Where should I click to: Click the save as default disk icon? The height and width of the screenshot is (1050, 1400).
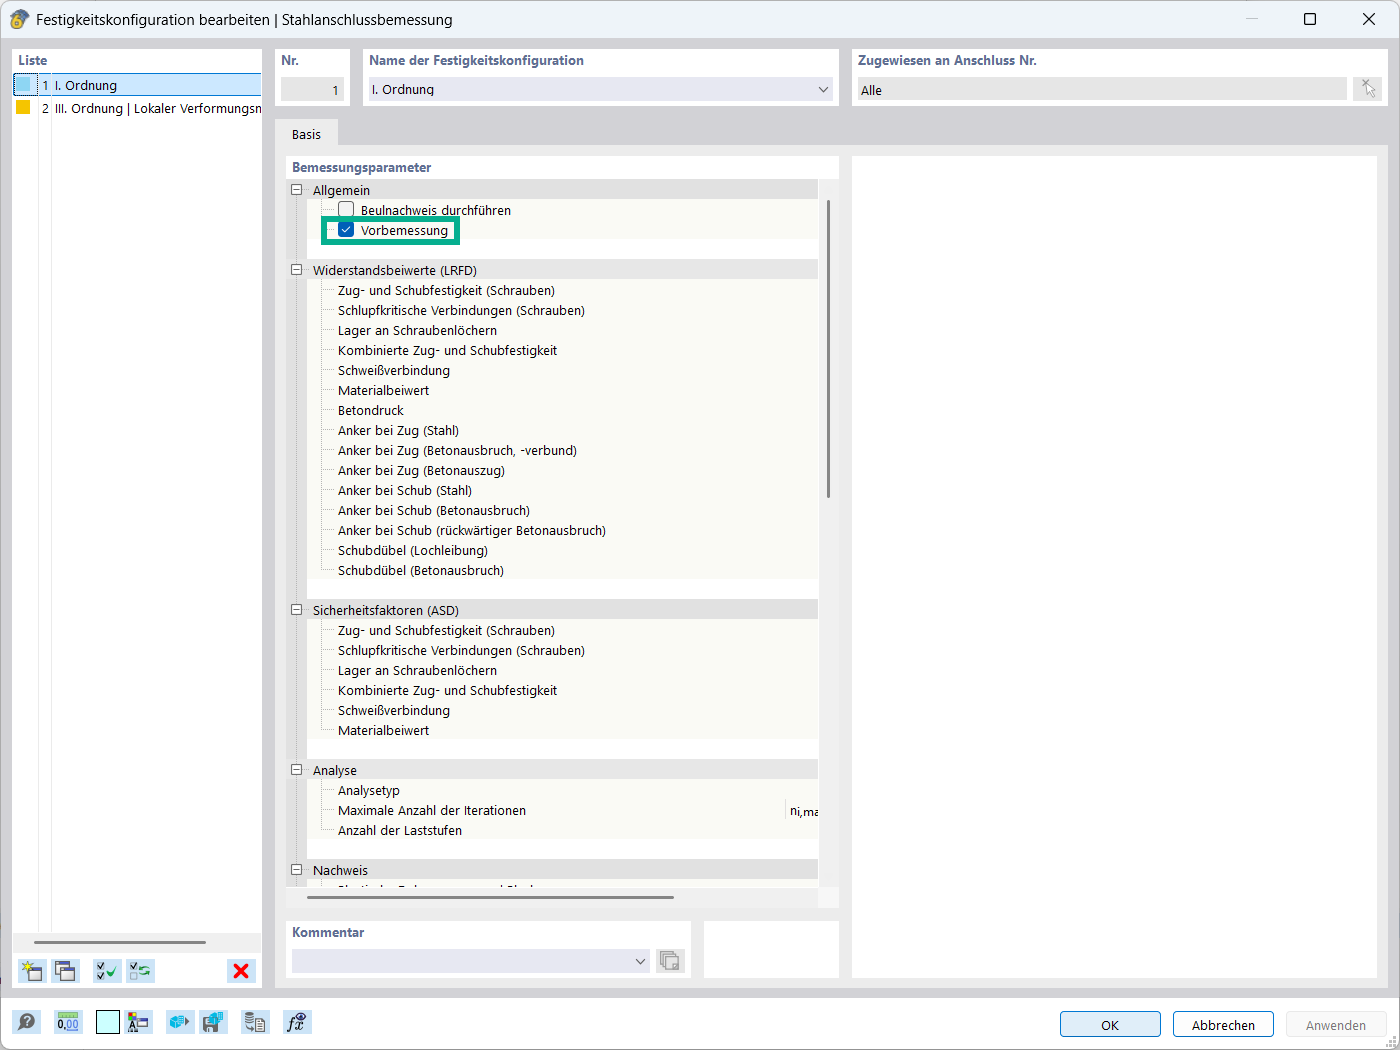tap(213, 1023)
